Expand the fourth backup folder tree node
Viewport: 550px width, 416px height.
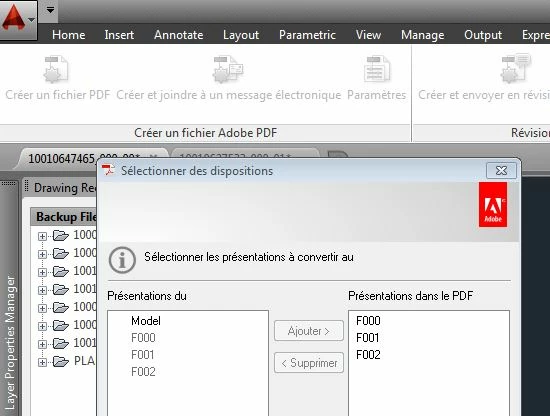click(42, 290)
